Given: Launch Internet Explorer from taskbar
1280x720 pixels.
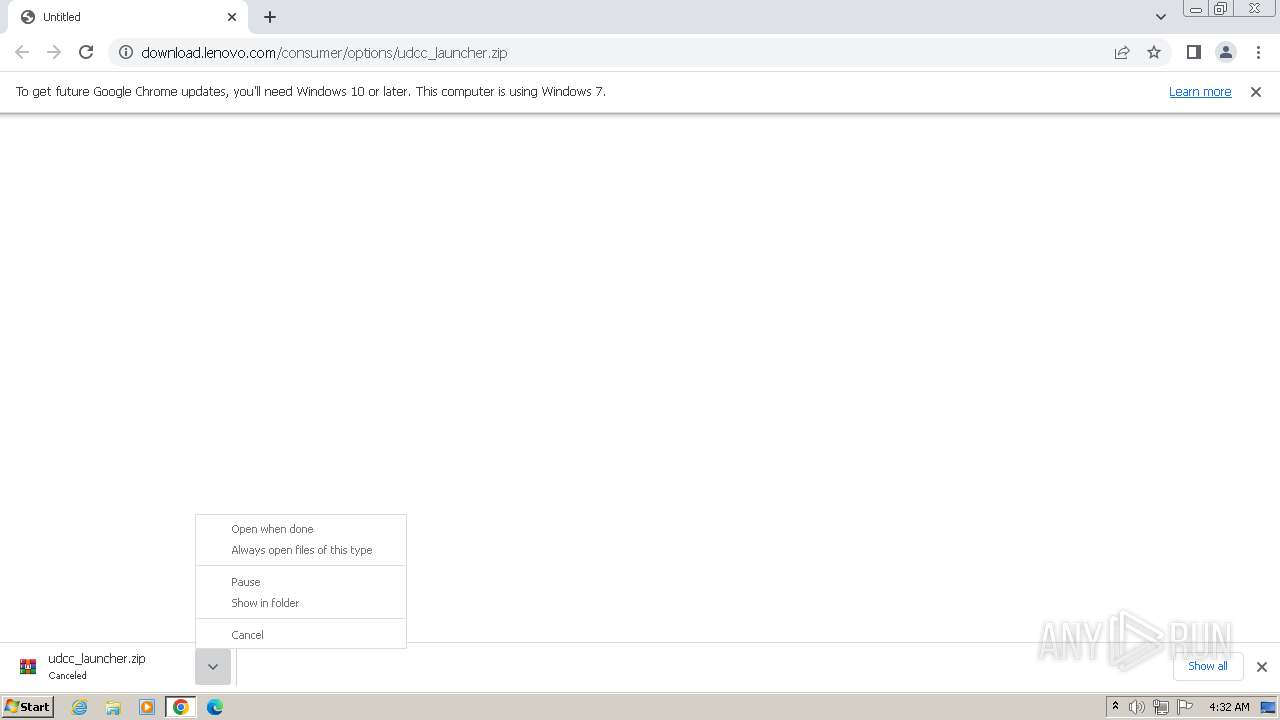Looking at the screenshot, I should pos(80,707).
